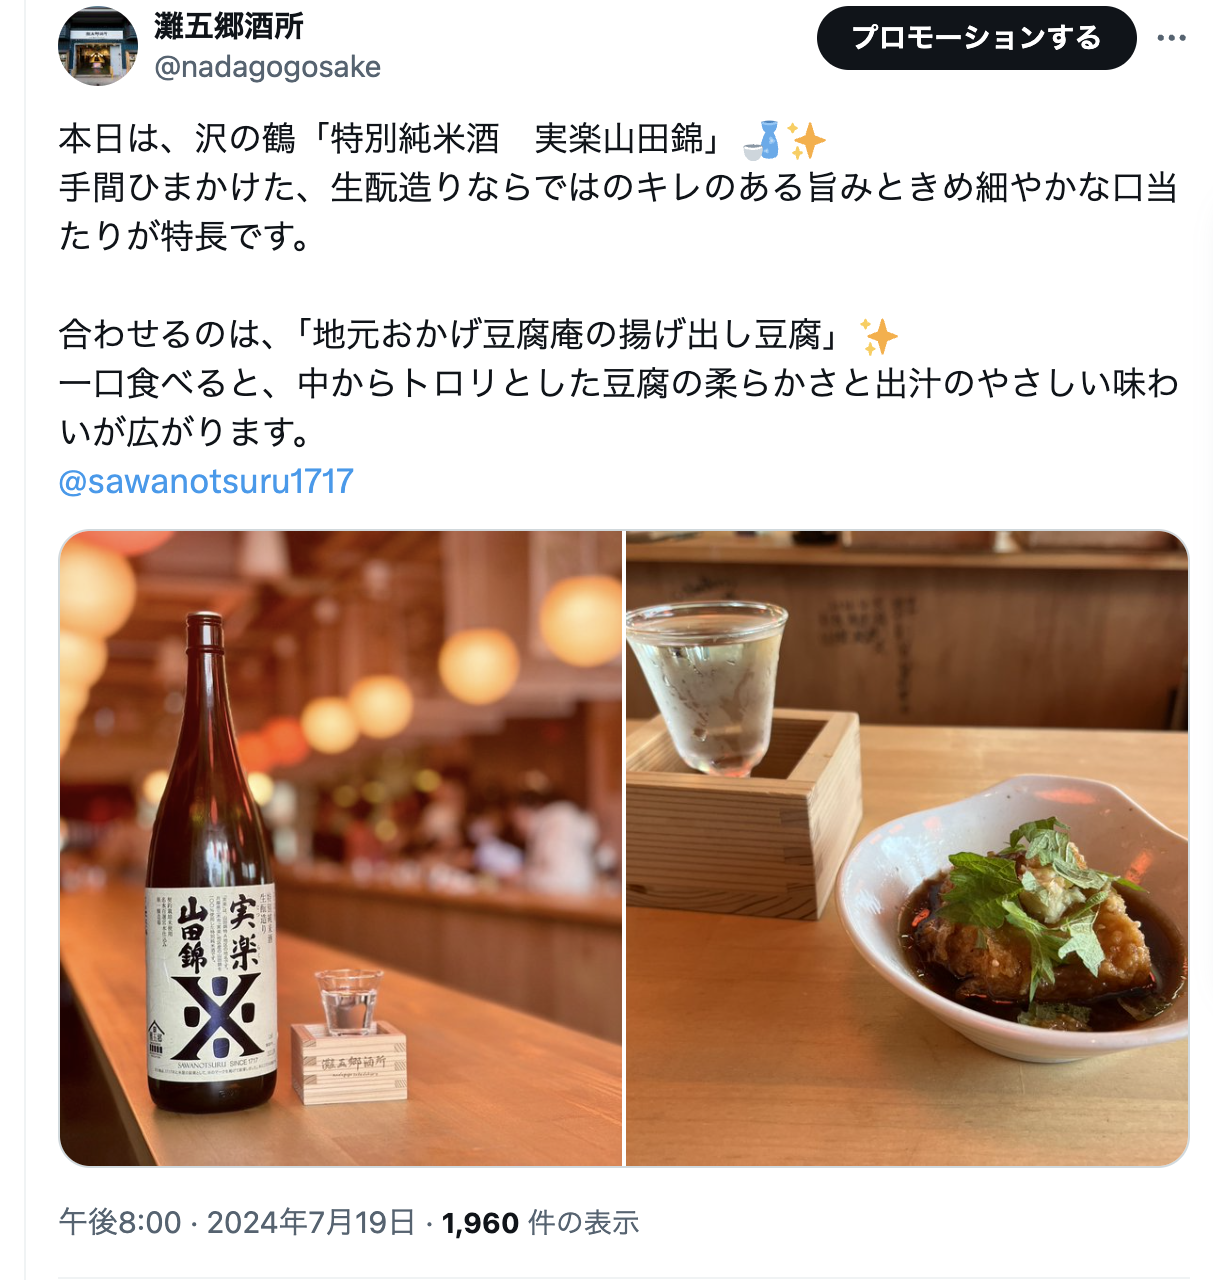The height and width of the screenshot is (1280, 1213).
Task: Open the agedashi tofu photo on the right
Action: click(907, 848)
